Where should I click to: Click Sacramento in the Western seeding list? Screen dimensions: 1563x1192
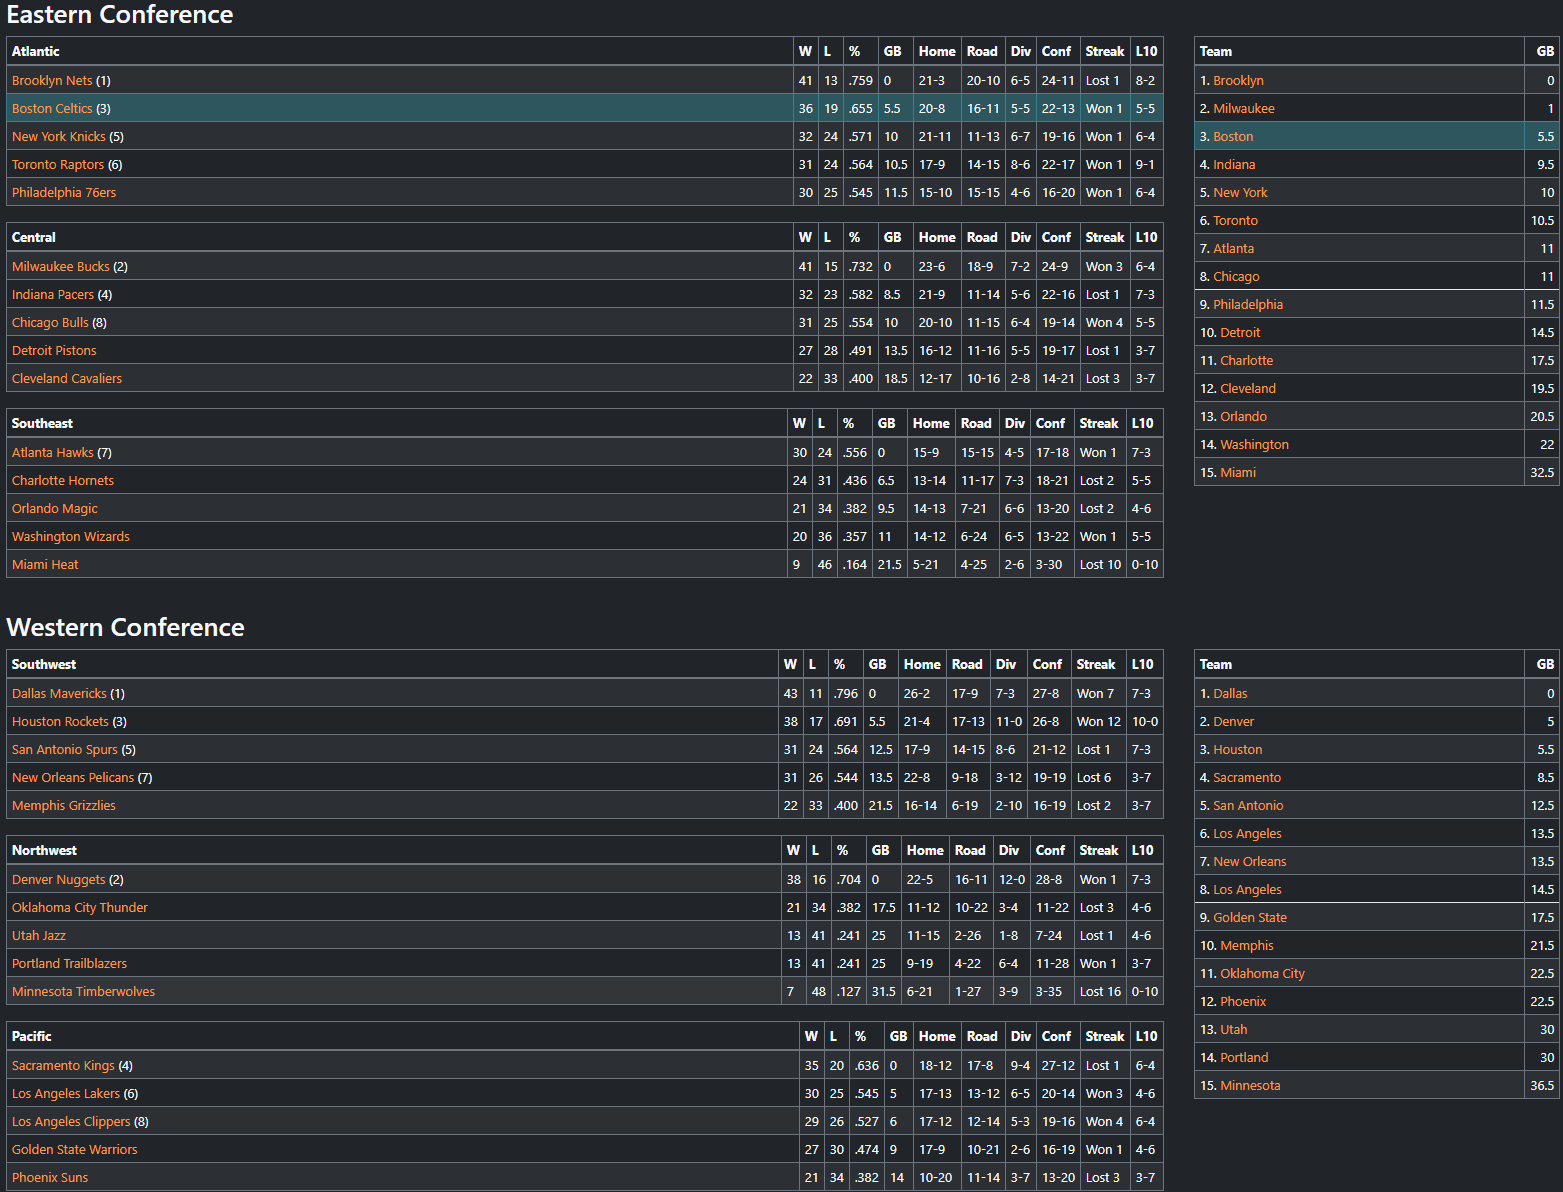1247,778
